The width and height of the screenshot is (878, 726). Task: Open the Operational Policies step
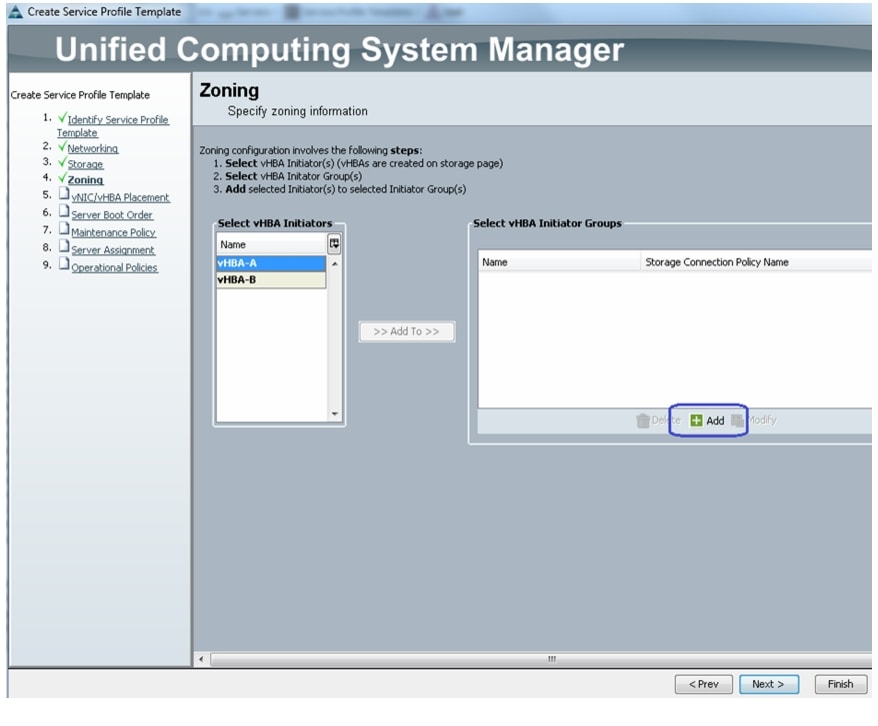click(114, 267)
